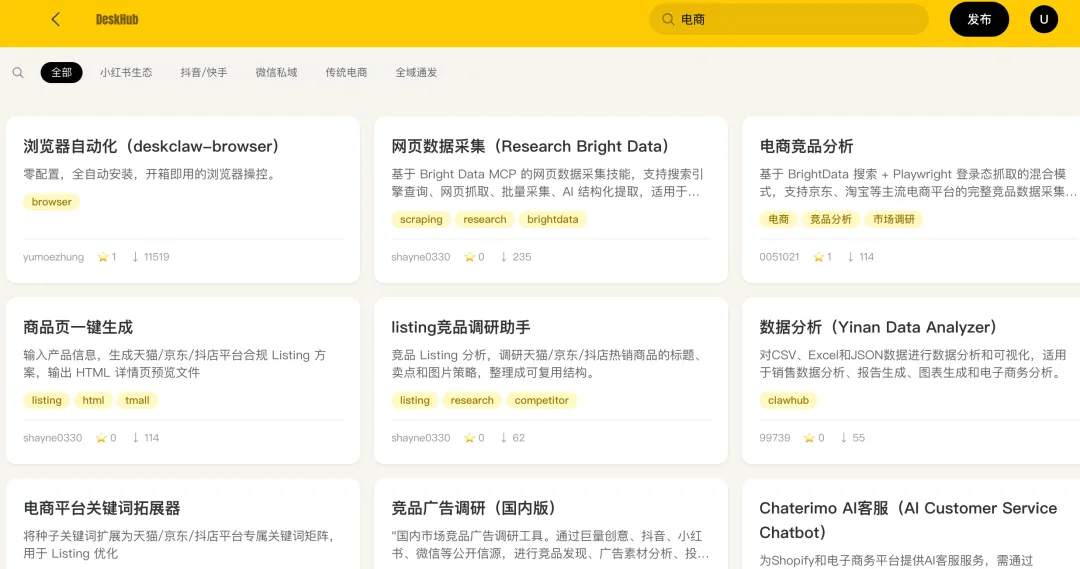Star the Yinan Data Analyzer skill
The image size is (1080, 569).
point(810,438)
